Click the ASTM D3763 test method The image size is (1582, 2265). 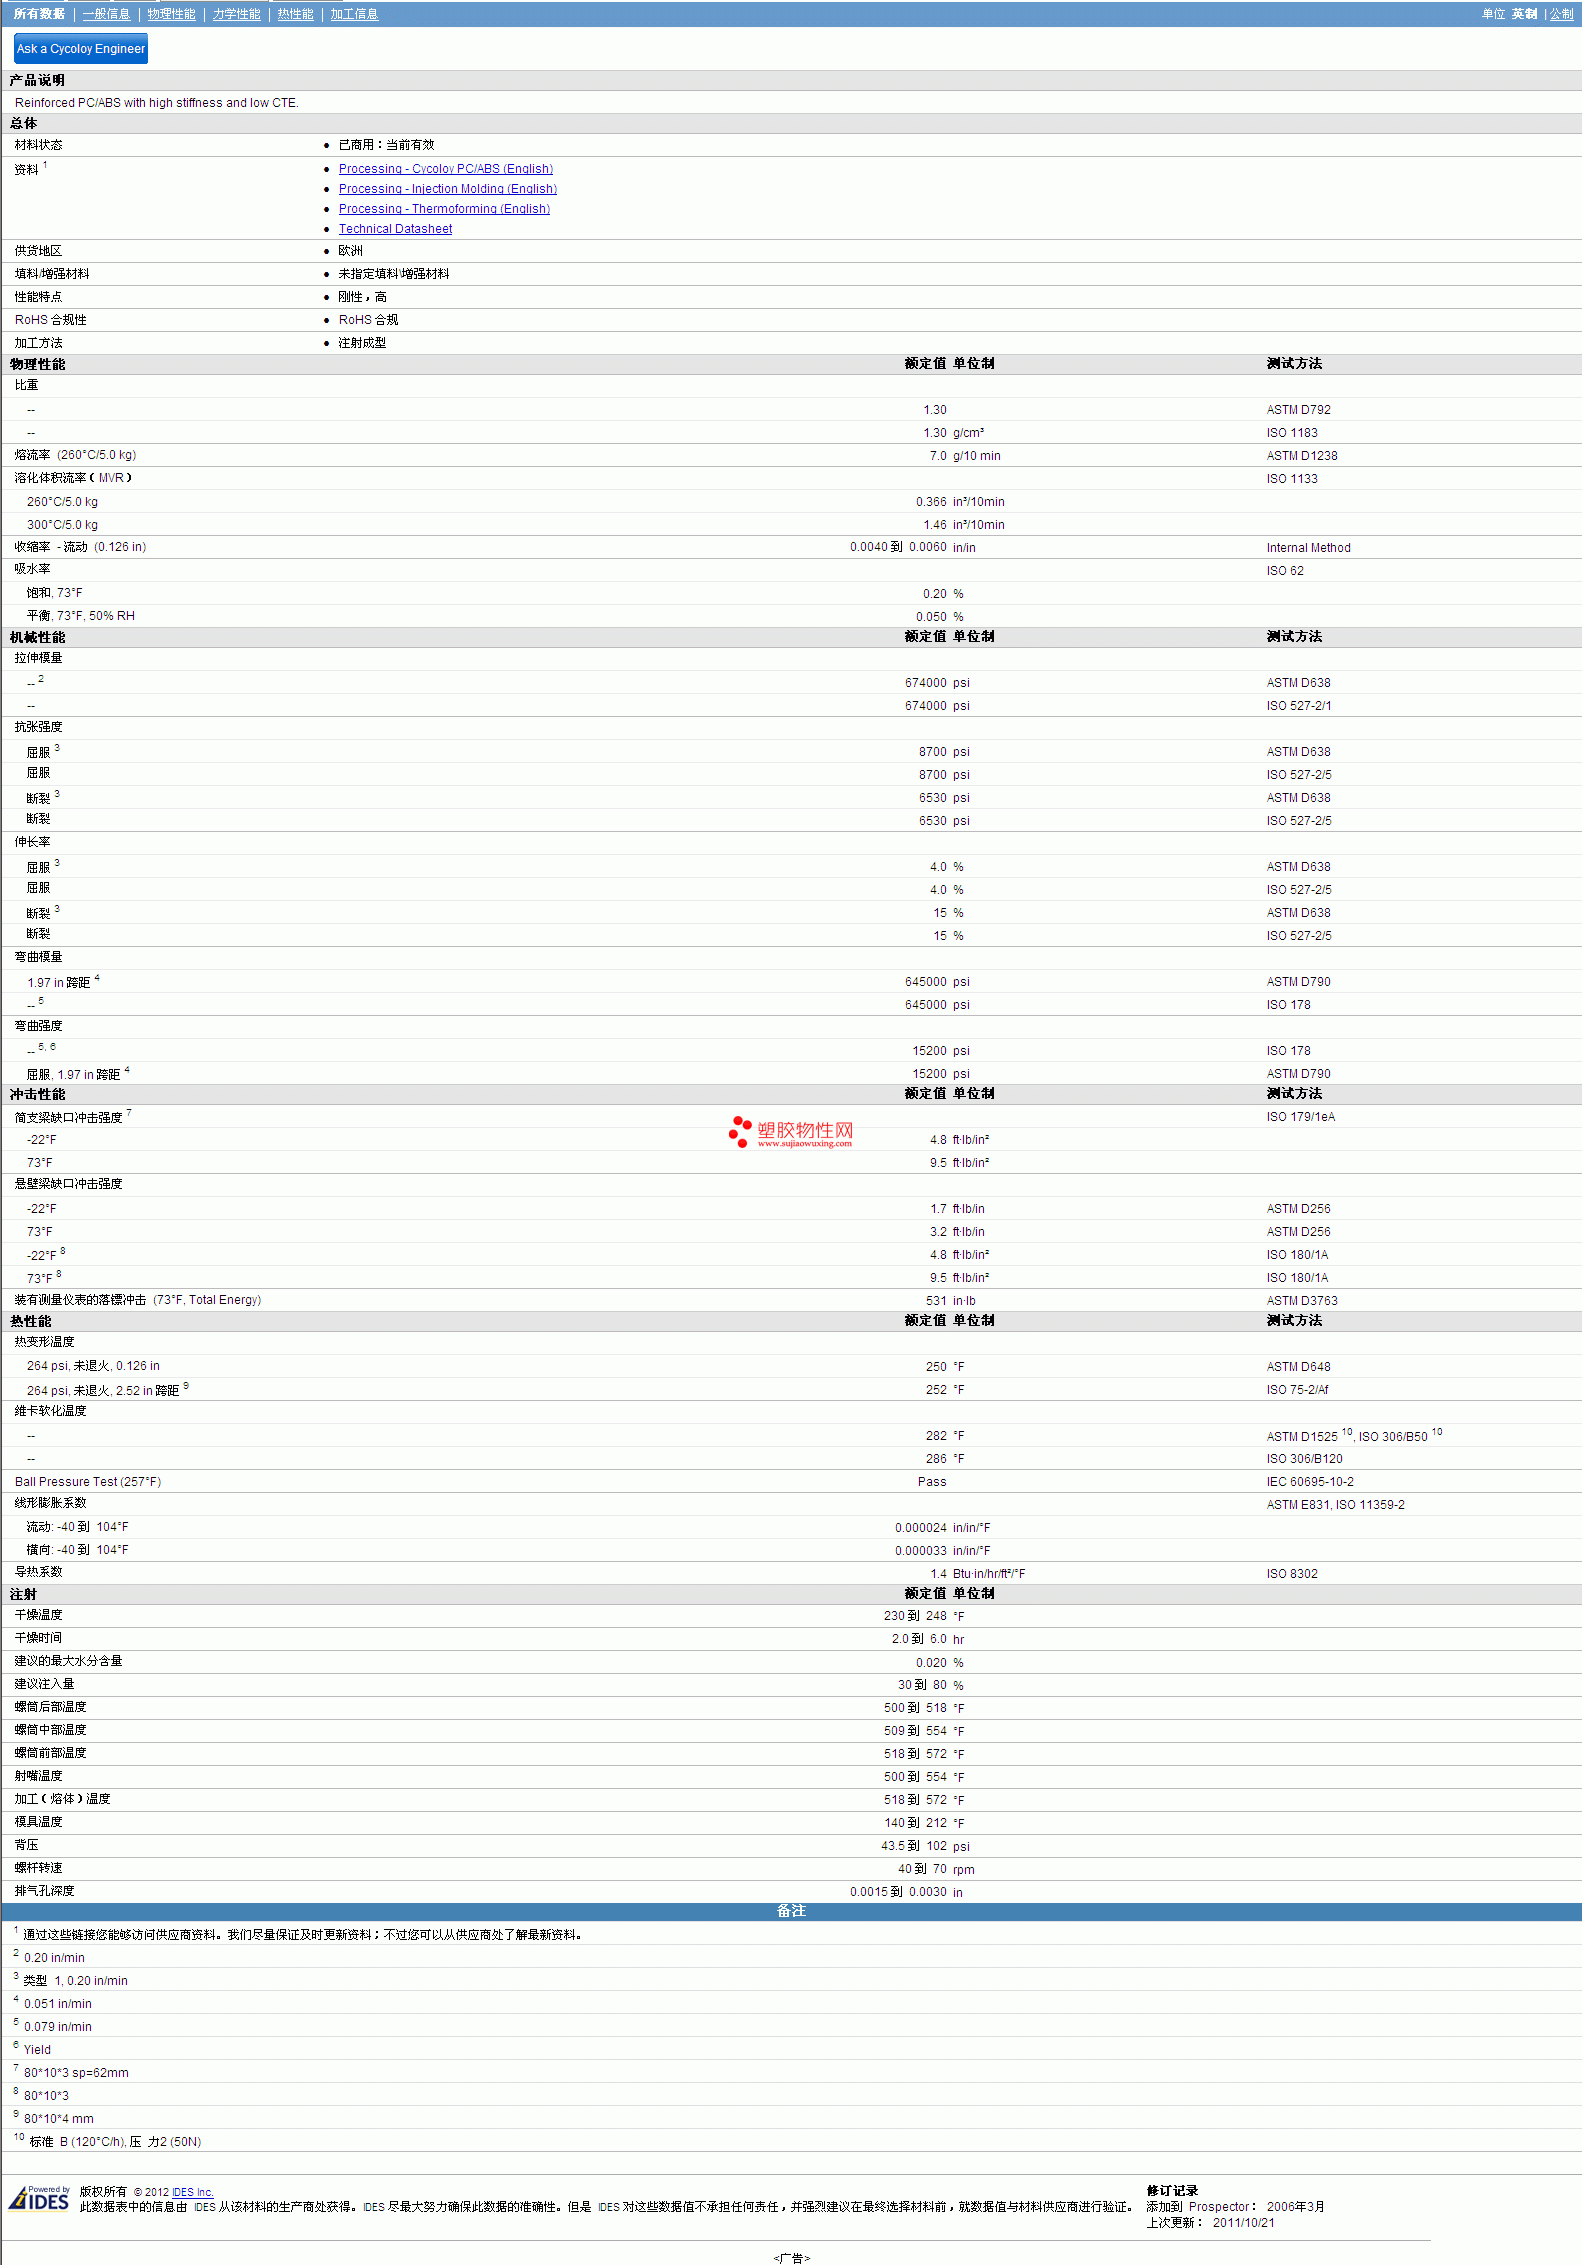point(1301,1301)
